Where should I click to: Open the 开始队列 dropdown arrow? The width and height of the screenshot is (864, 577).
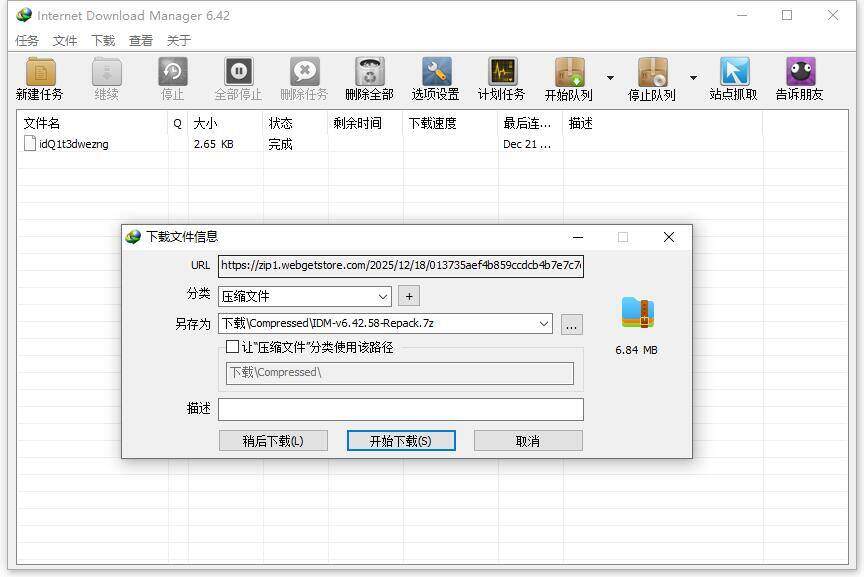pos(610,78)
